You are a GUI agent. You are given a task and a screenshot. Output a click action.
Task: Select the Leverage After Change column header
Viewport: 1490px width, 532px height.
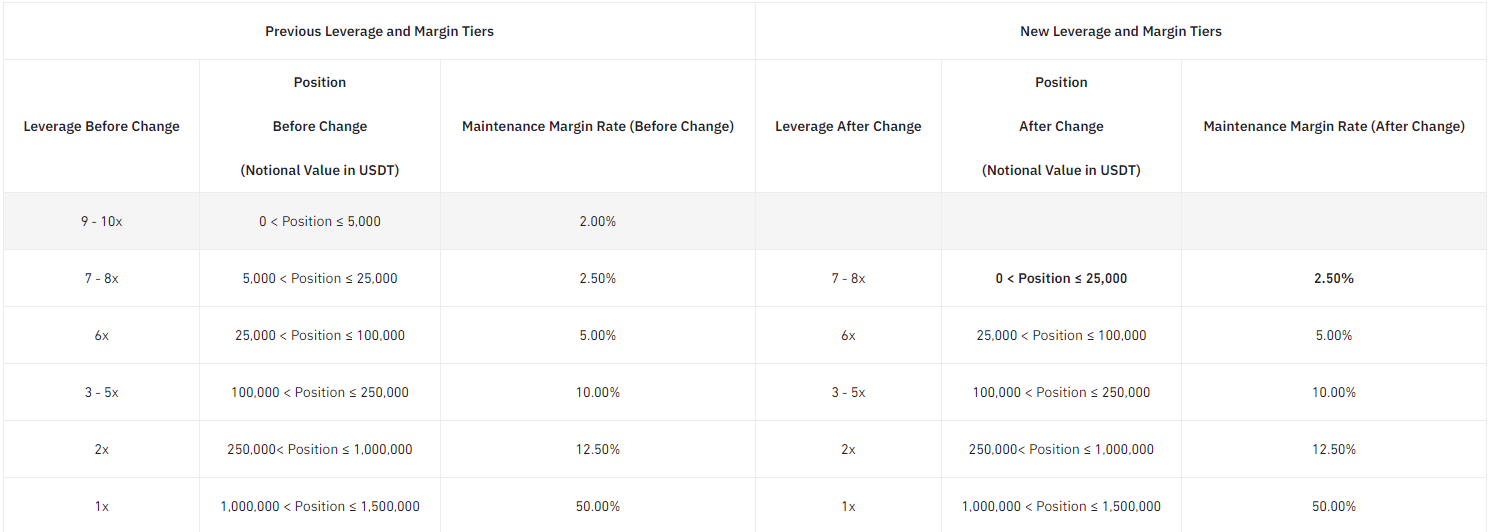point(848,126)
